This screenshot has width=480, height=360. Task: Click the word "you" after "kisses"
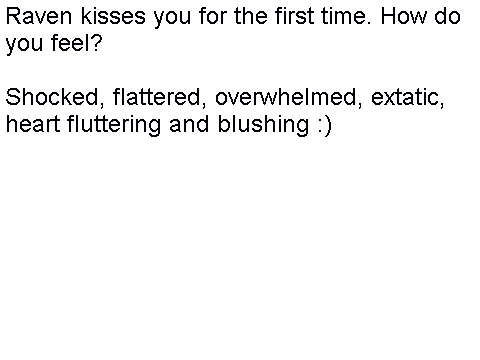click(x=172, y=18)
